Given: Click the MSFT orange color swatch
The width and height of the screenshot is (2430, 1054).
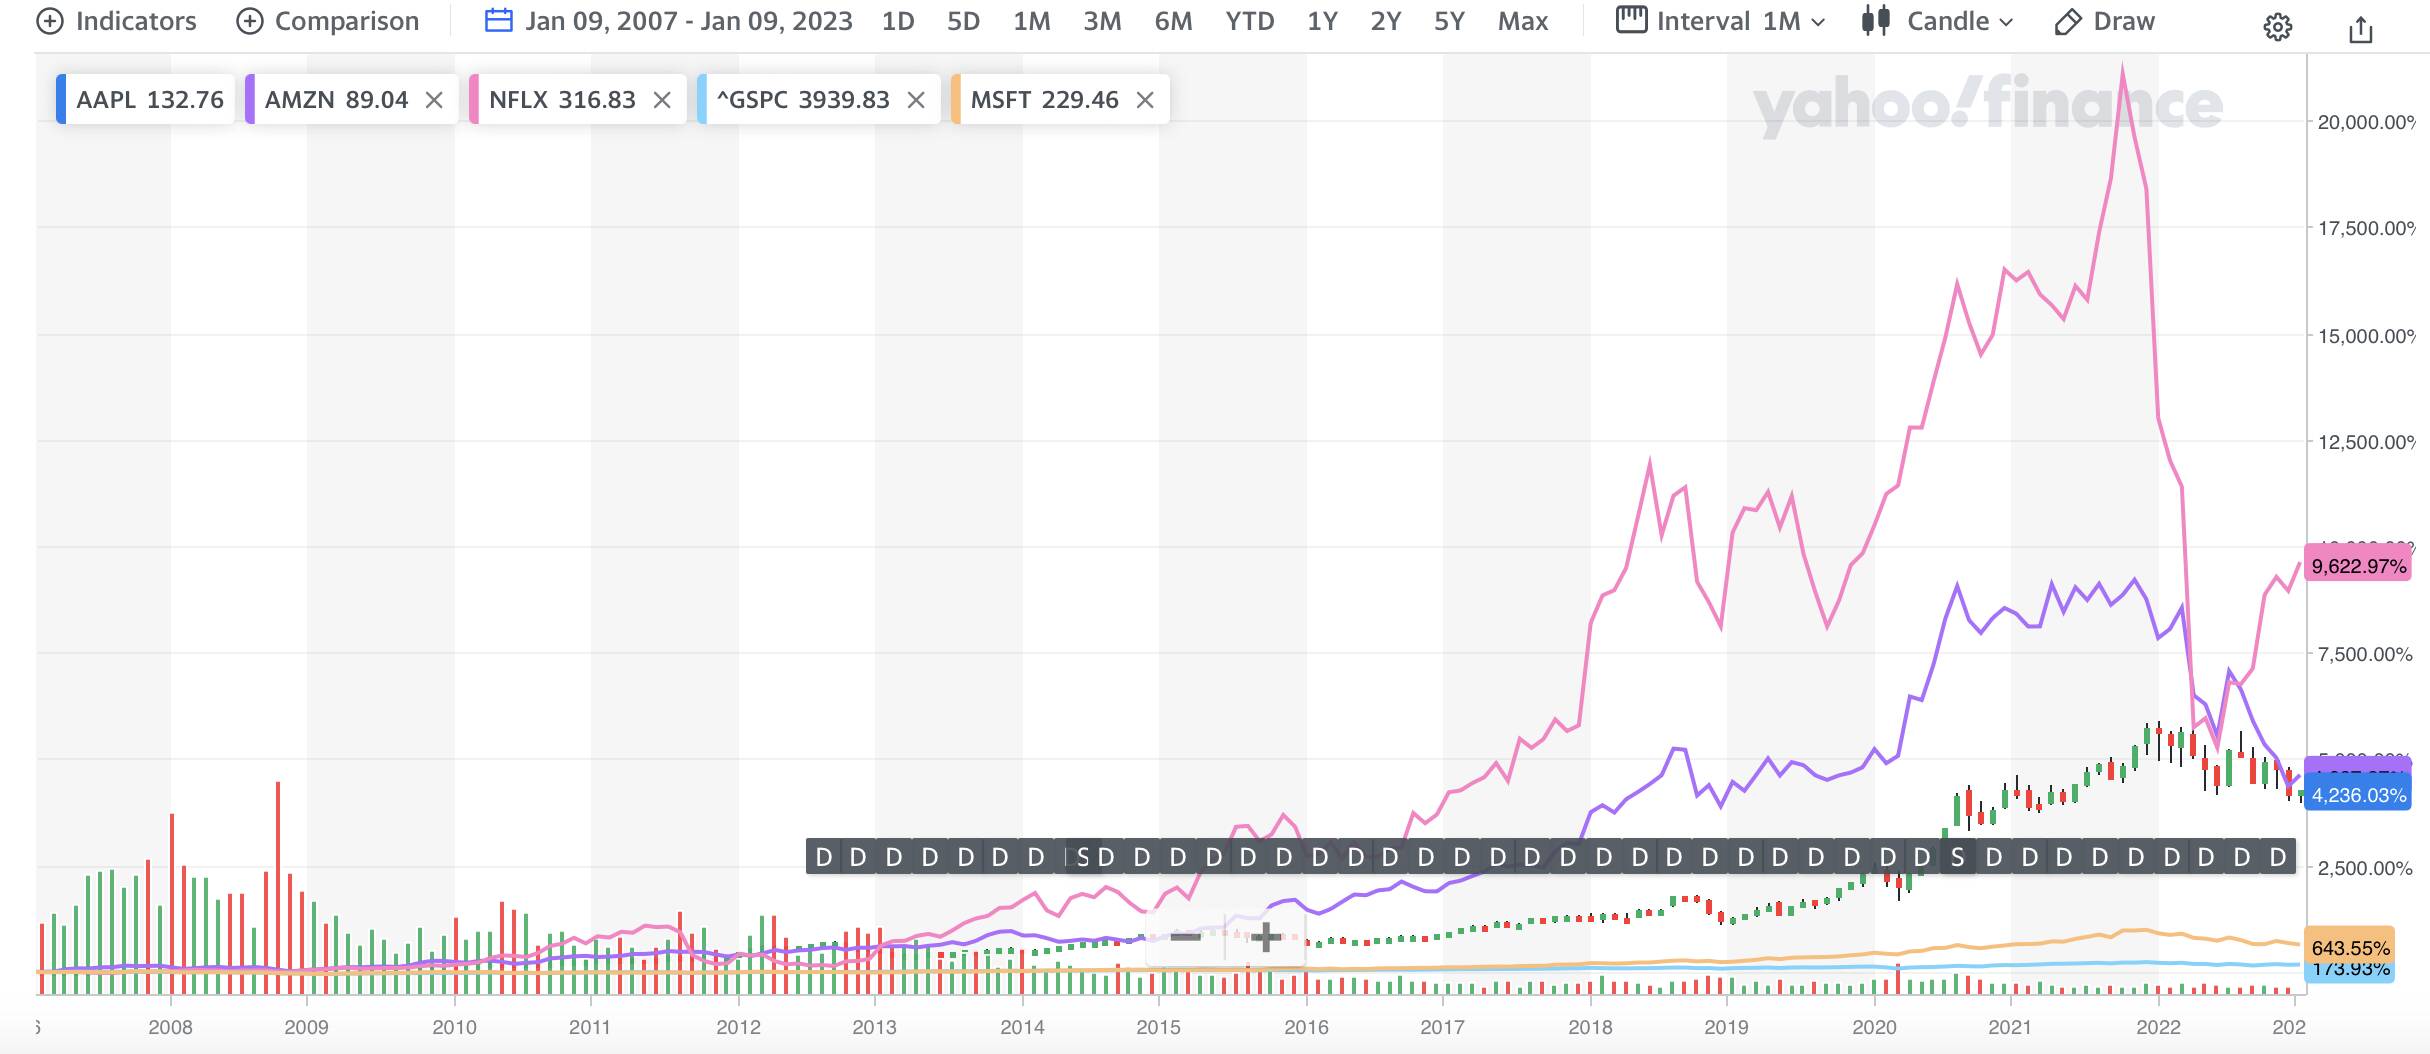Looking at the screenshot, I should click(956, 99).
